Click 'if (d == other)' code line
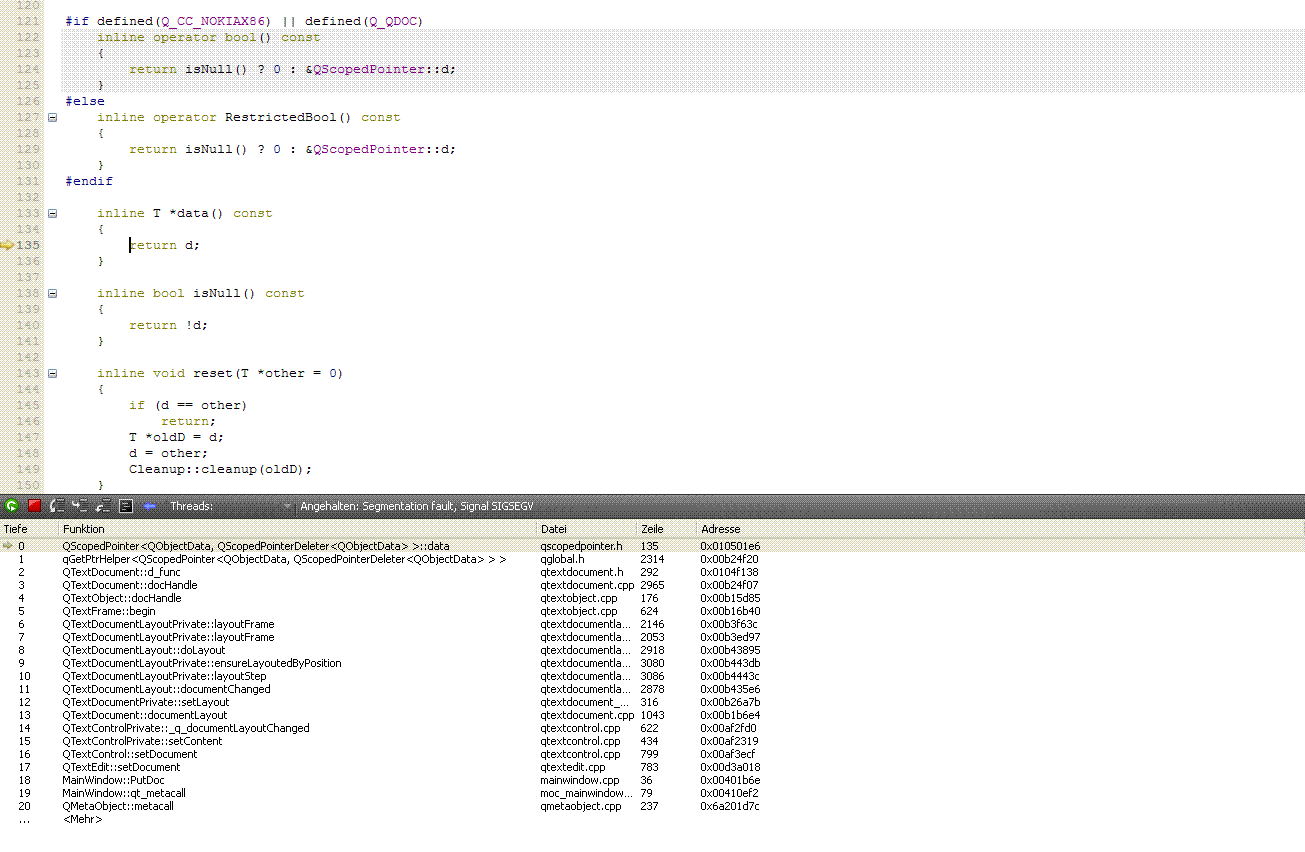This screenshot has width=1305, height=852. click(188, 405)
